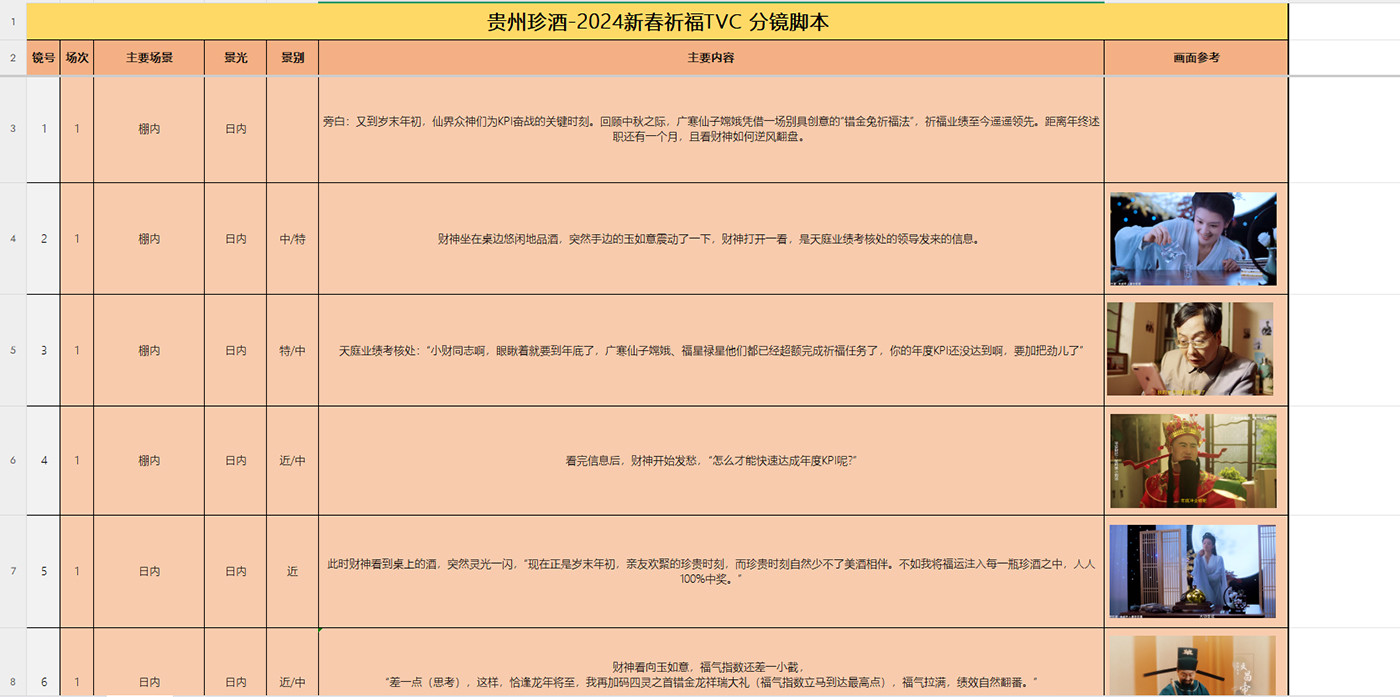This screenshot has width=1400, height=697.
Task: Select spreadsheet row number 7
Action: click(13, 572)
